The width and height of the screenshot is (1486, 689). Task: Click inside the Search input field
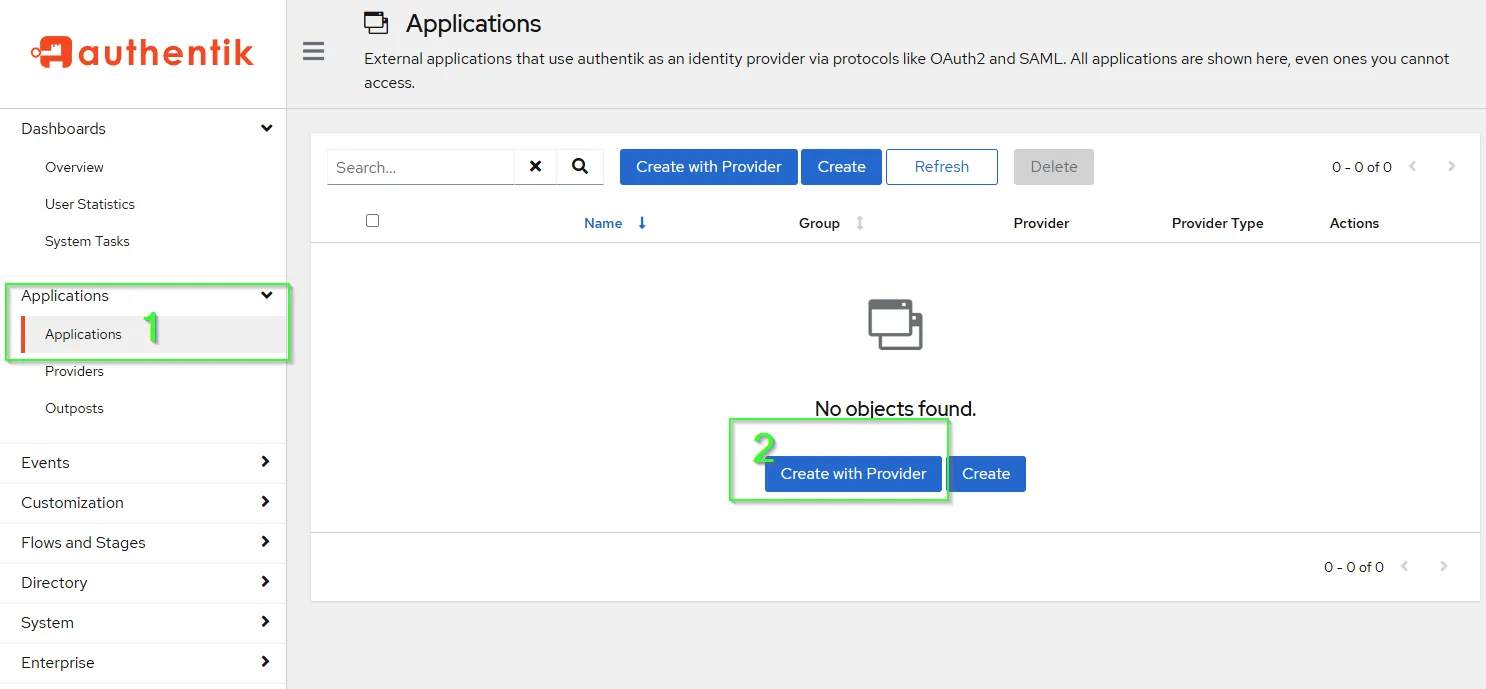(x=420, y=166)
